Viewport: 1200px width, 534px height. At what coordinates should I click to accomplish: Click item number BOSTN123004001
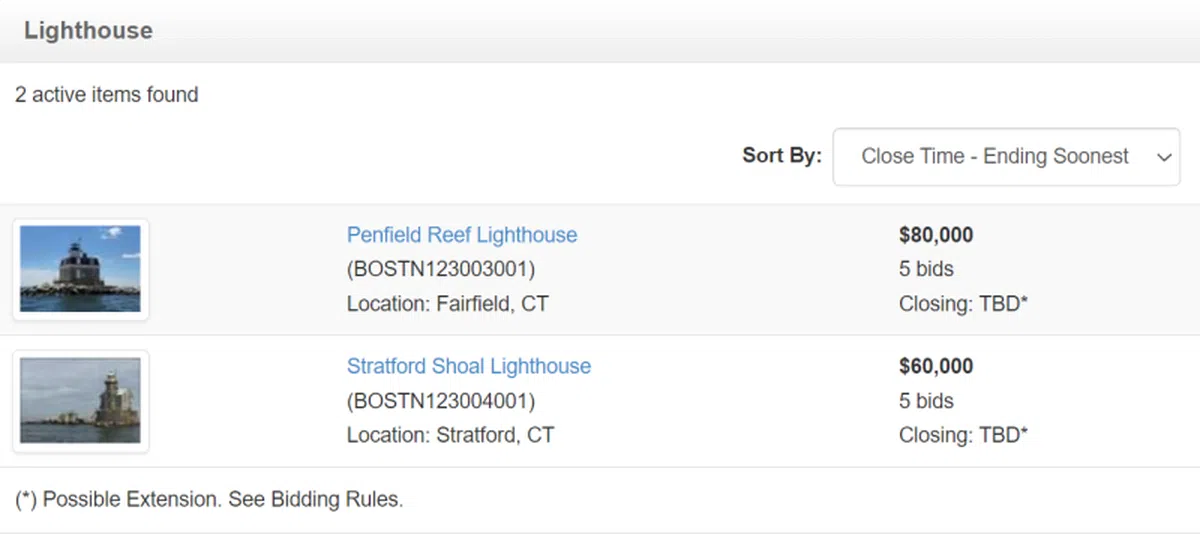click(x=441, y=401)
